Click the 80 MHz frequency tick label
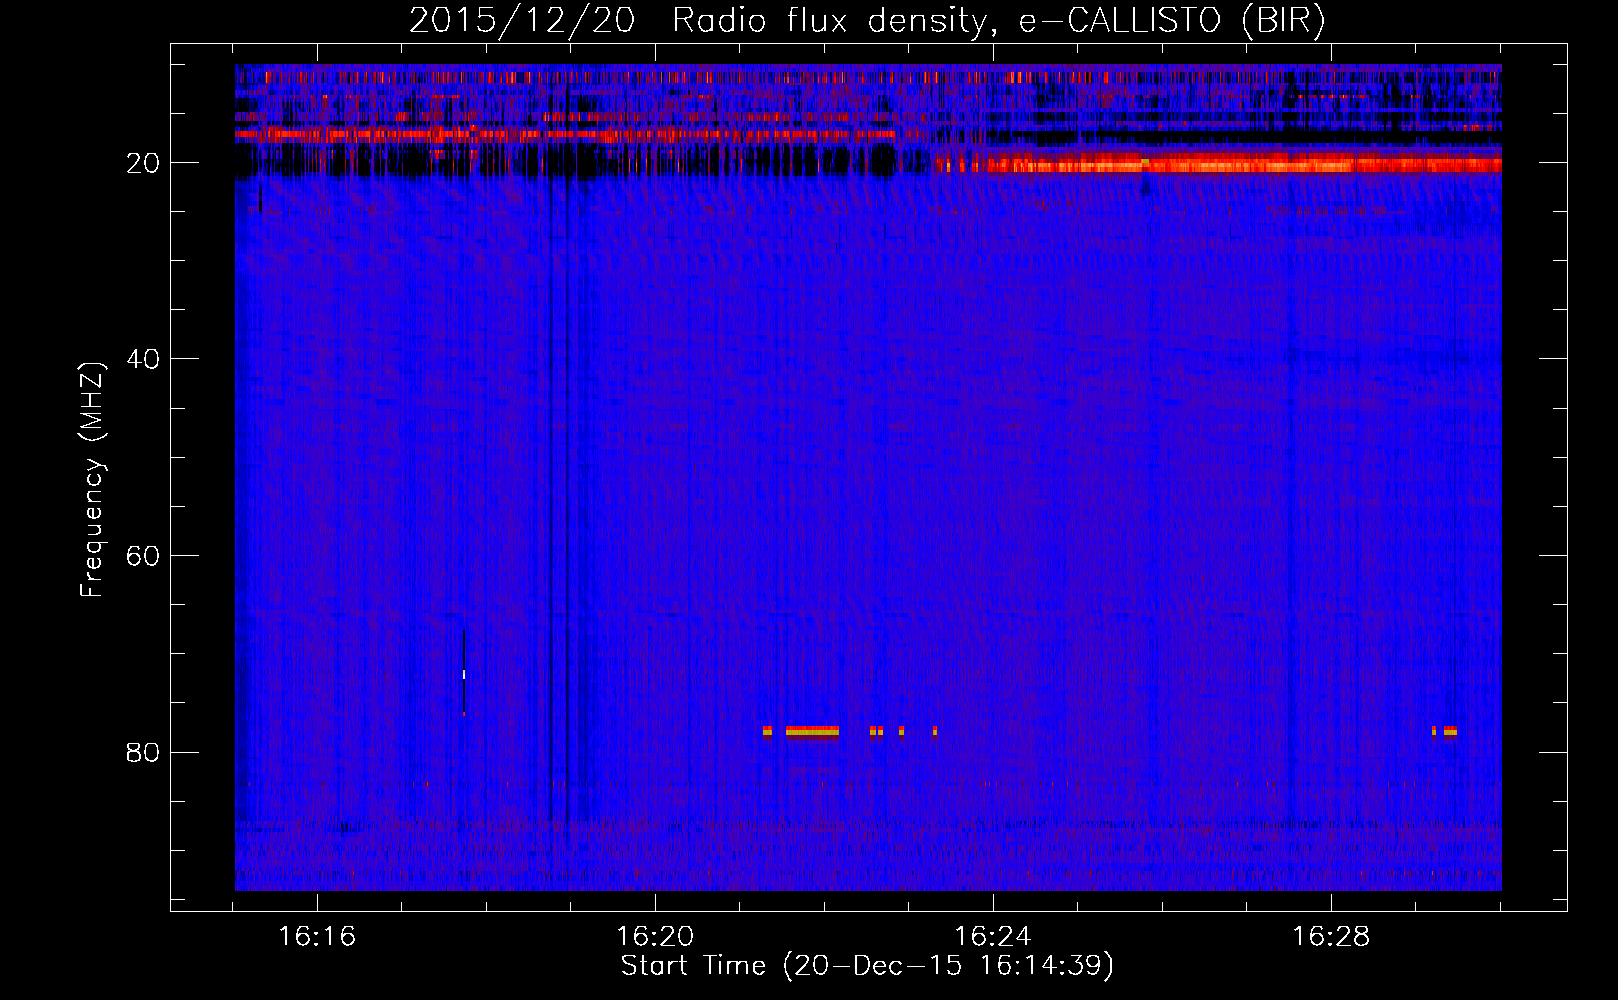 click(143, 752)
